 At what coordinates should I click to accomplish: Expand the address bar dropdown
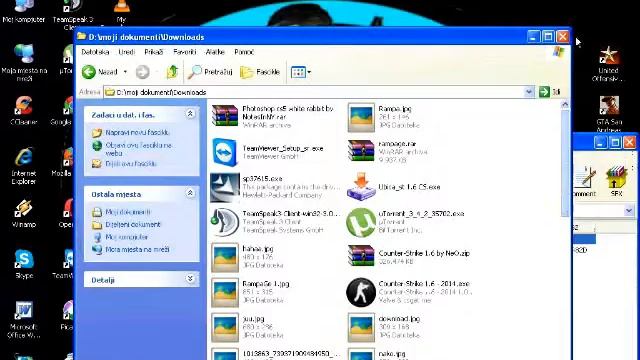coord(529,92)
